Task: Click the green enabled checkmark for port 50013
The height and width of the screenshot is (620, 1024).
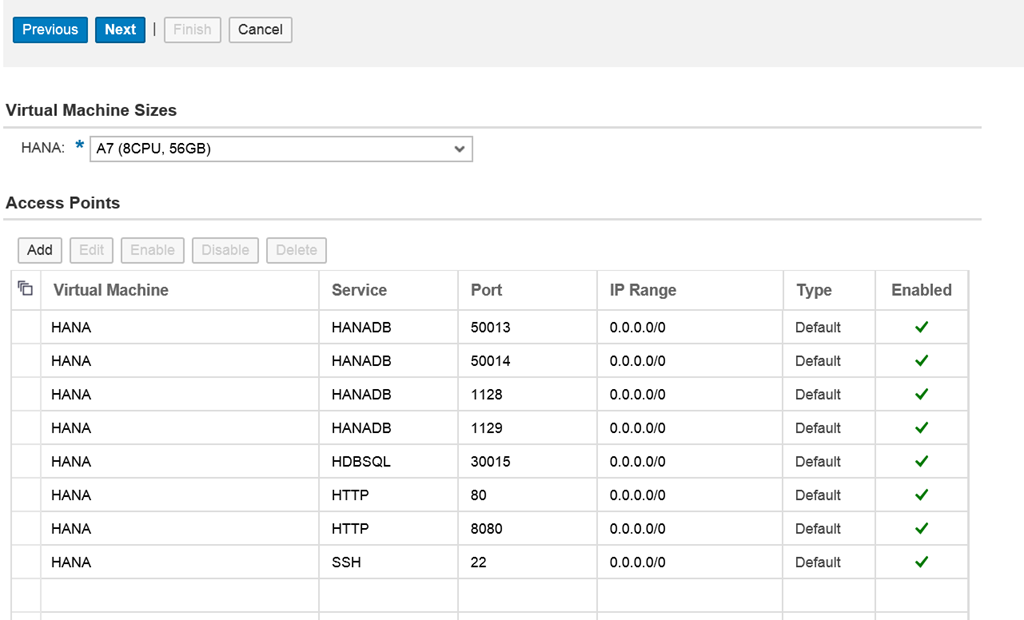Action: (921, 327)
